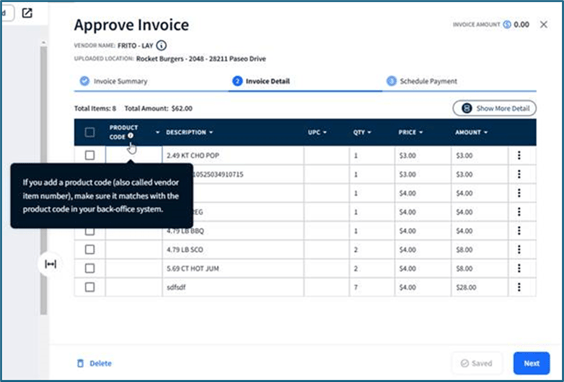Click the Delete link
Screen dimensions: 564x382
(100, 363)
